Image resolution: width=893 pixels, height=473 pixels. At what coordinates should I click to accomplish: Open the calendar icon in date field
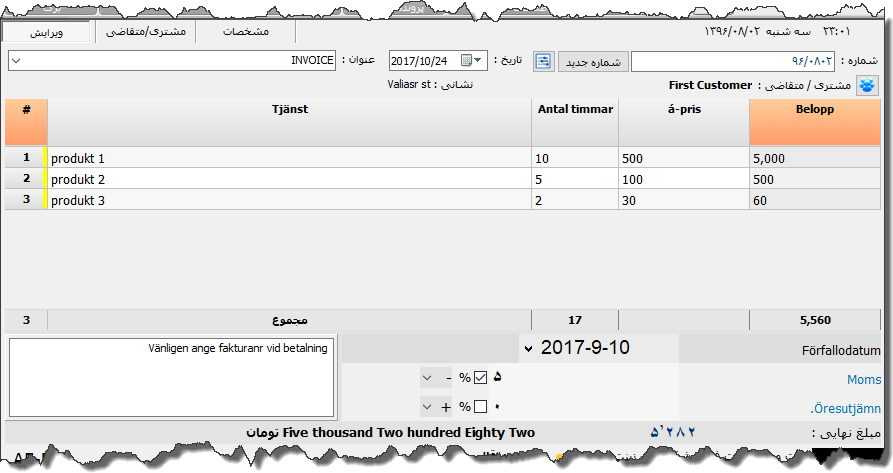point(466,60)
